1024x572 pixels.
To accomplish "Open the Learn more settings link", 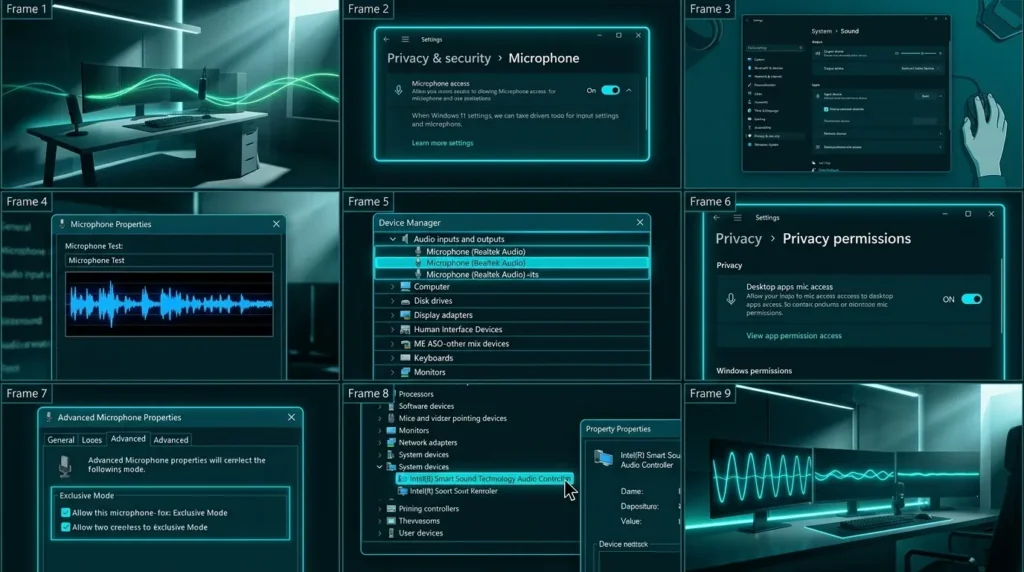I will click(x=442, y=143).
